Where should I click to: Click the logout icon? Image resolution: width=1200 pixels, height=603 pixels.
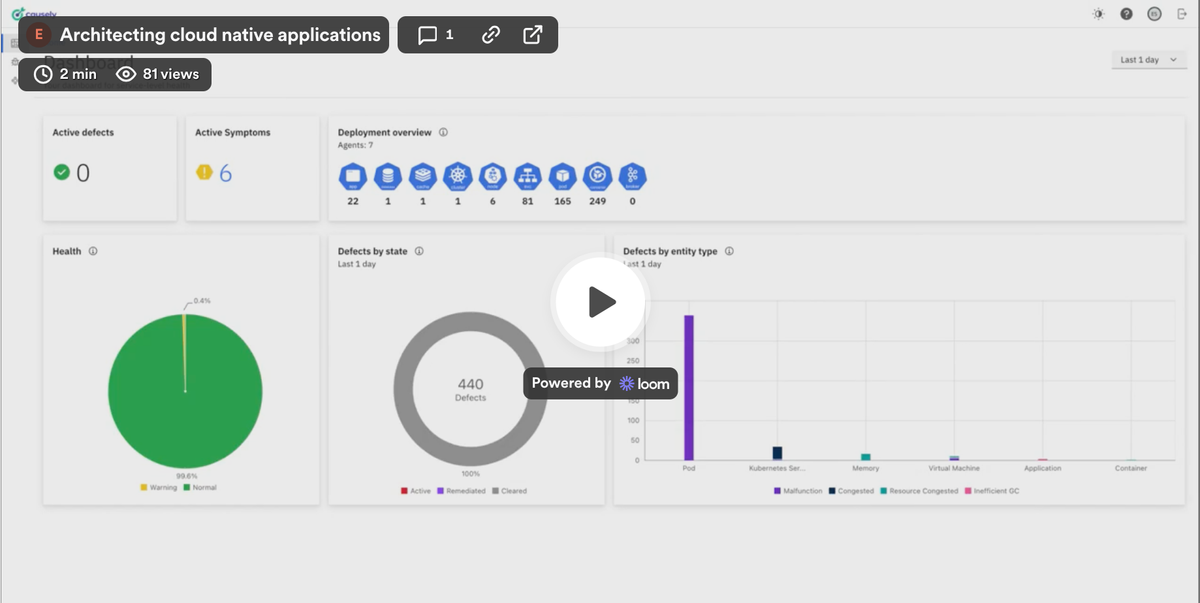pos(1180,14)
